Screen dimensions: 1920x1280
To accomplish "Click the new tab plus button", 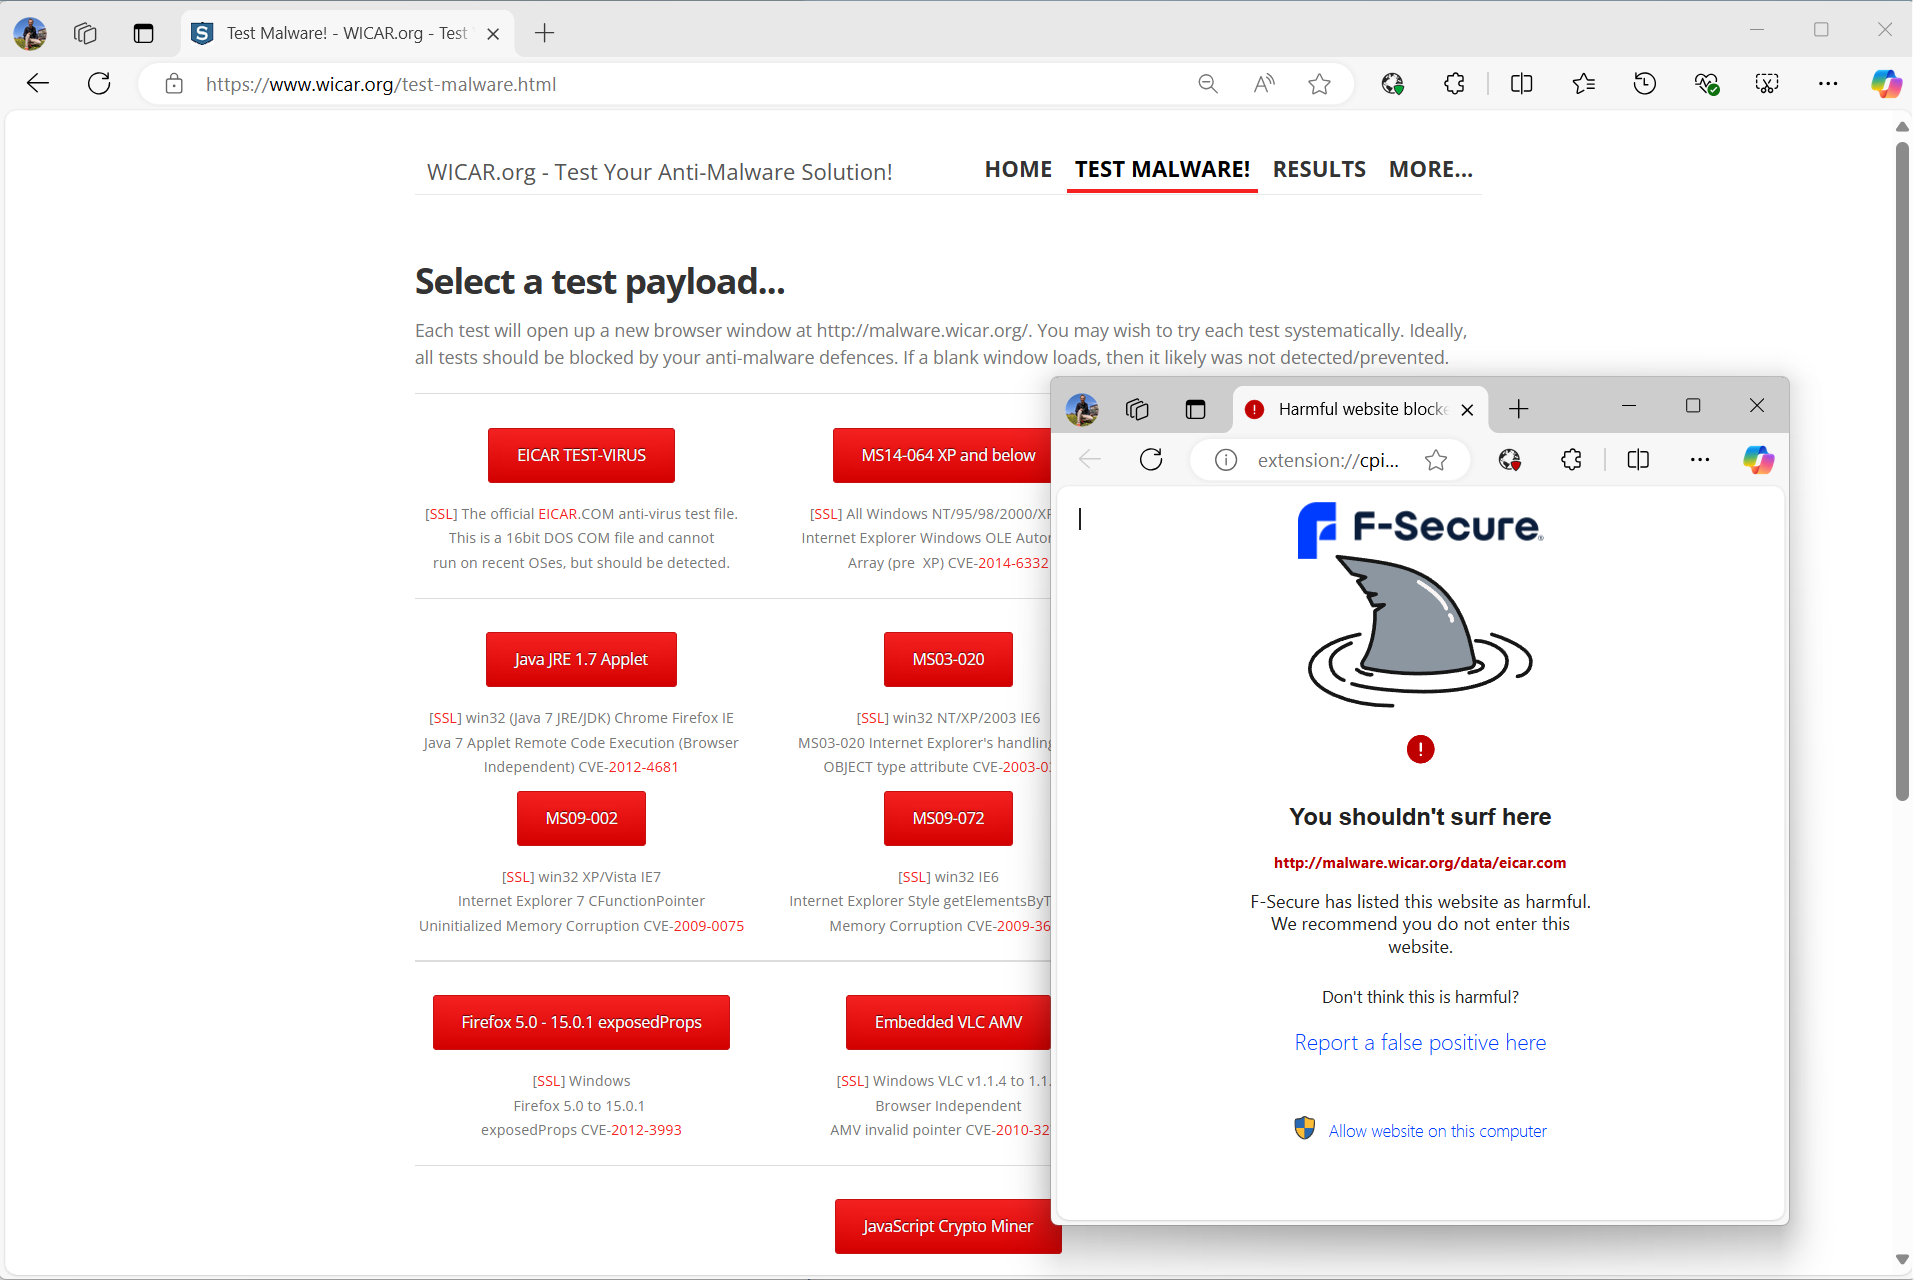I will [x=543, y=31].
